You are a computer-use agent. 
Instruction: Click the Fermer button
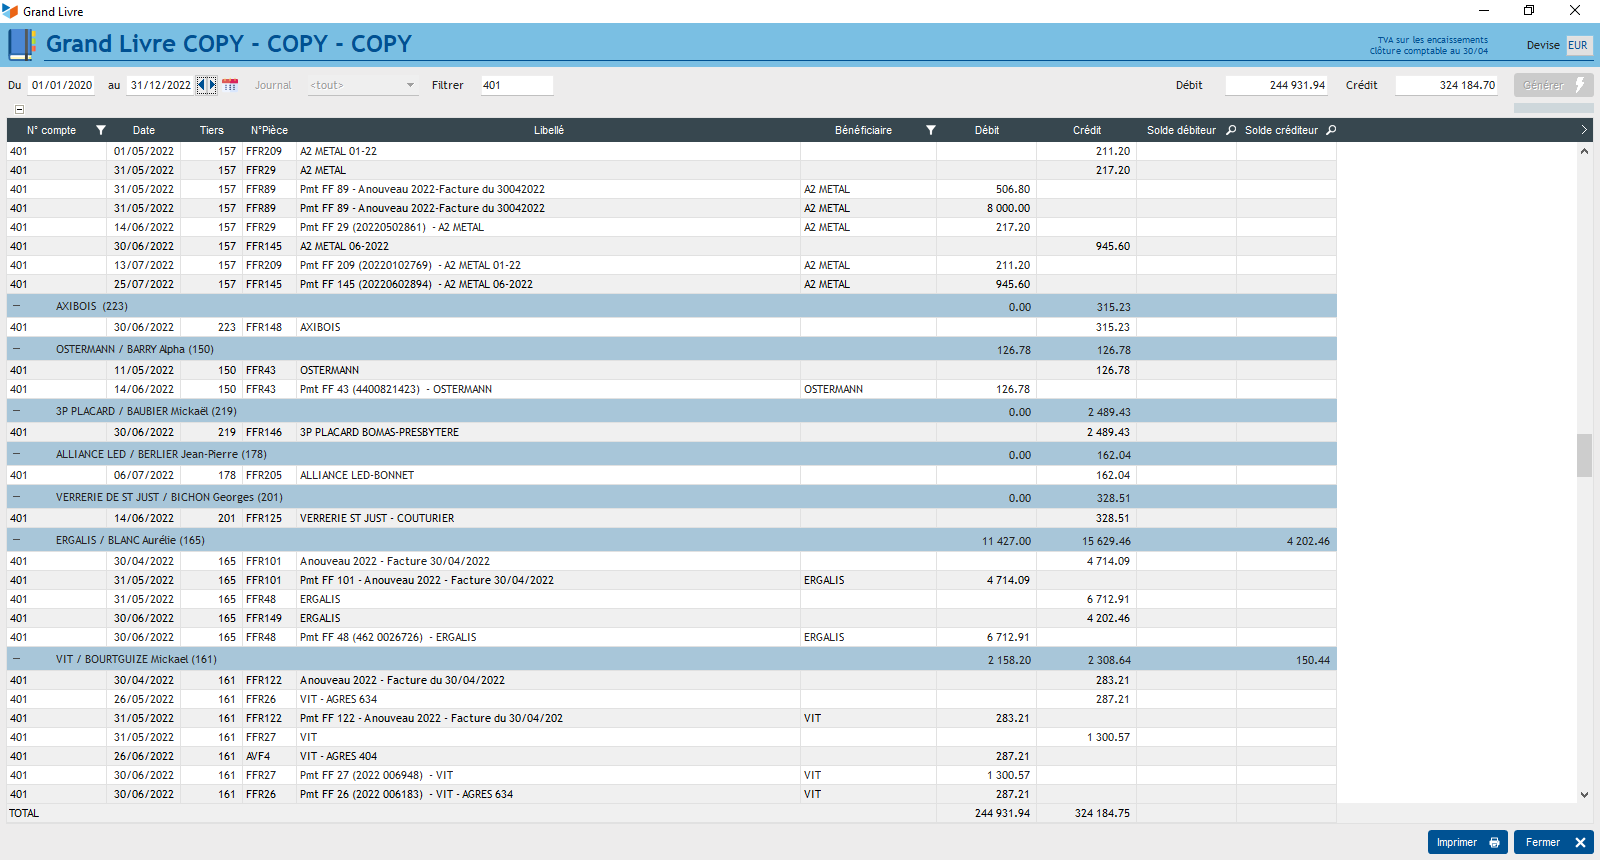(x=1553, y=842)
